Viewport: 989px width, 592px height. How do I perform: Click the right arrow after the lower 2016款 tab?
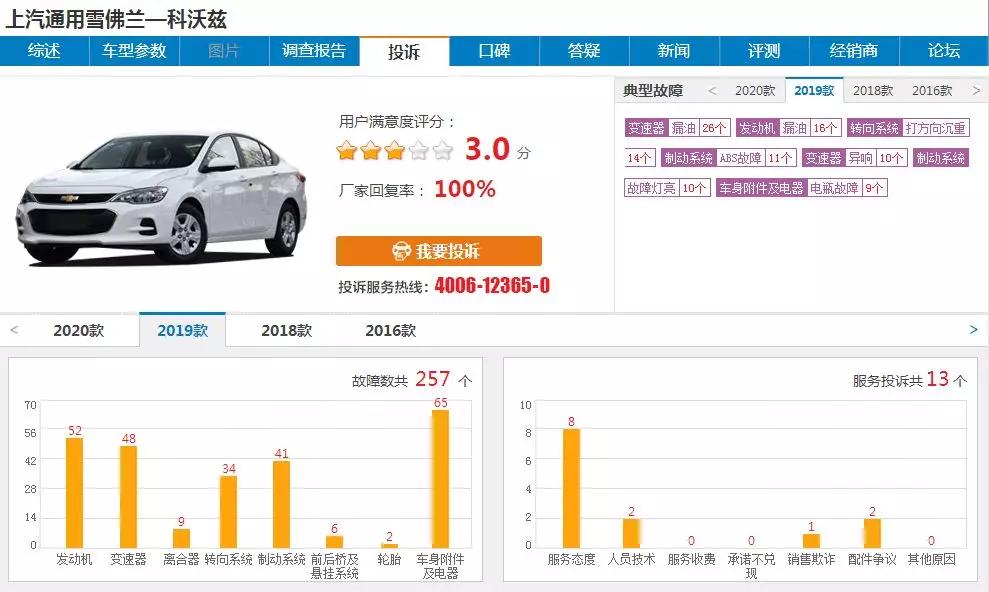[x=971, y=330]
